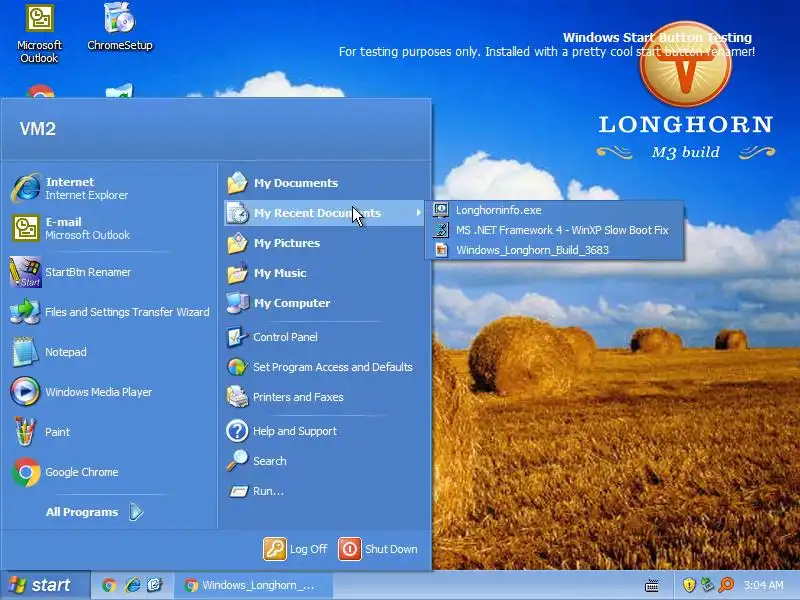The image size is (800, 600).
Task: Click the network connection tray icon
Action: click(x=707, y=585)
